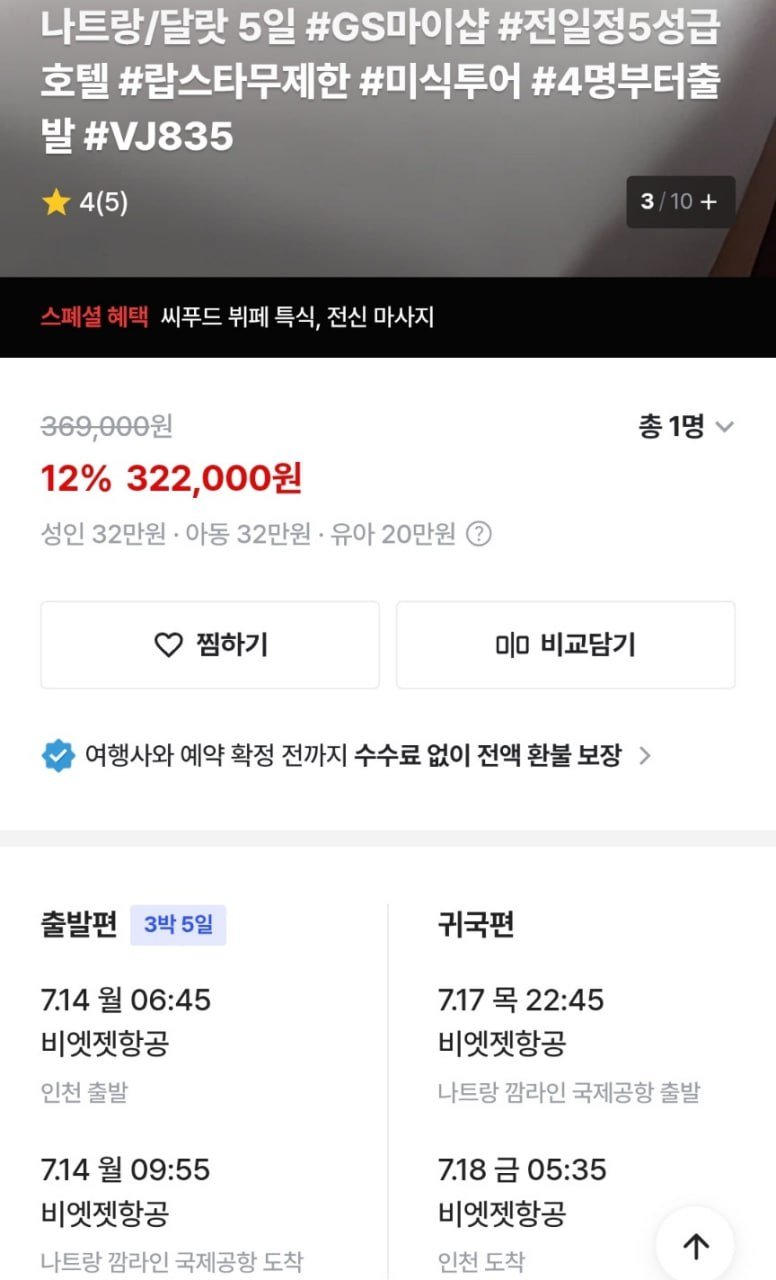Click the 수수료 없이 전액 환불 보장 link
The width and height of the screenshot is (776, 1280).
click(x=487, y=755)
